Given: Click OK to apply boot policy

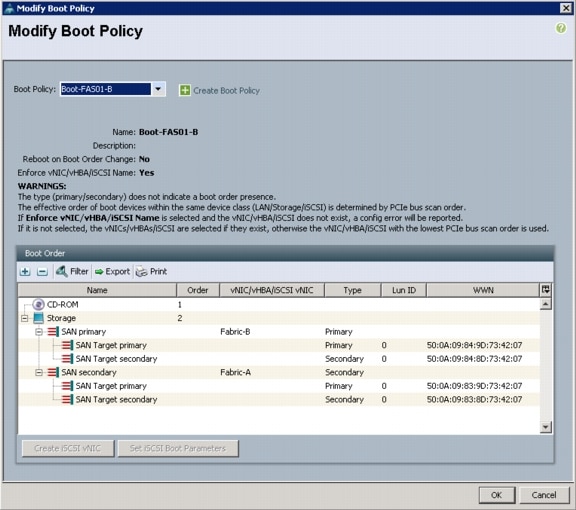Looking at the screenshot, I should point(497,495).
